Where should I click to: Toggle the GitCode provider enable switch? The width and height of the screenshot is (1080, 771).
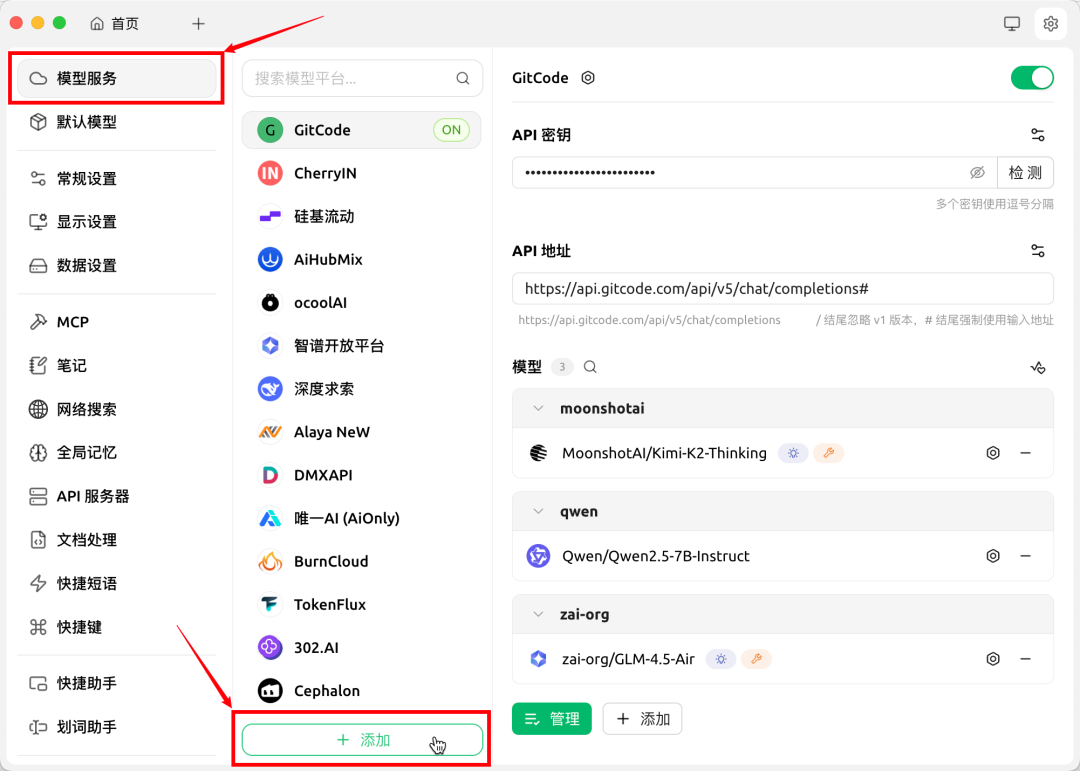coord(1032,78)
